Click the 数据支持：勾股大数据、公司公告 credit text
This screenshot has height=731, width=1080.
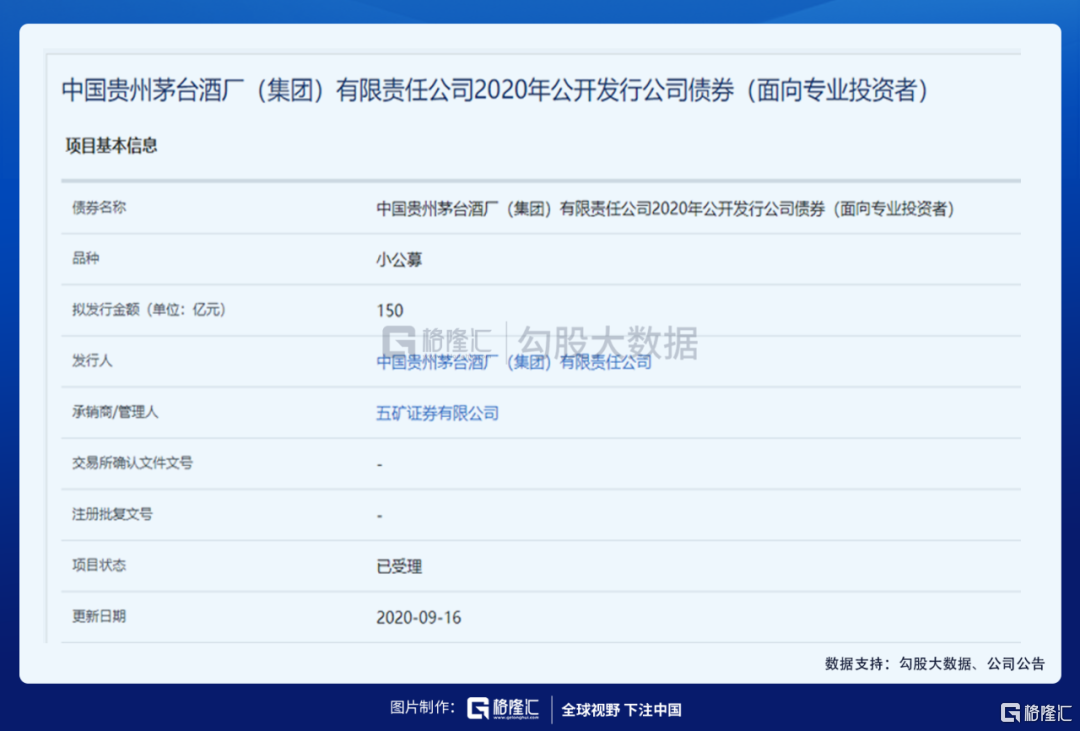[x=935, y=663]
